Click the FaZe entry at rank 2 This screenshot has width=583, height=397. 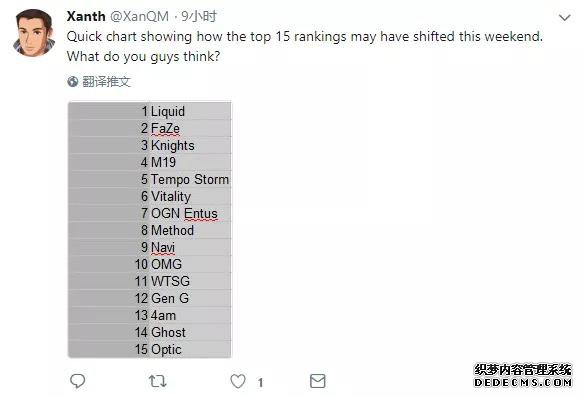pyautogui.click(x=165, y=128)
